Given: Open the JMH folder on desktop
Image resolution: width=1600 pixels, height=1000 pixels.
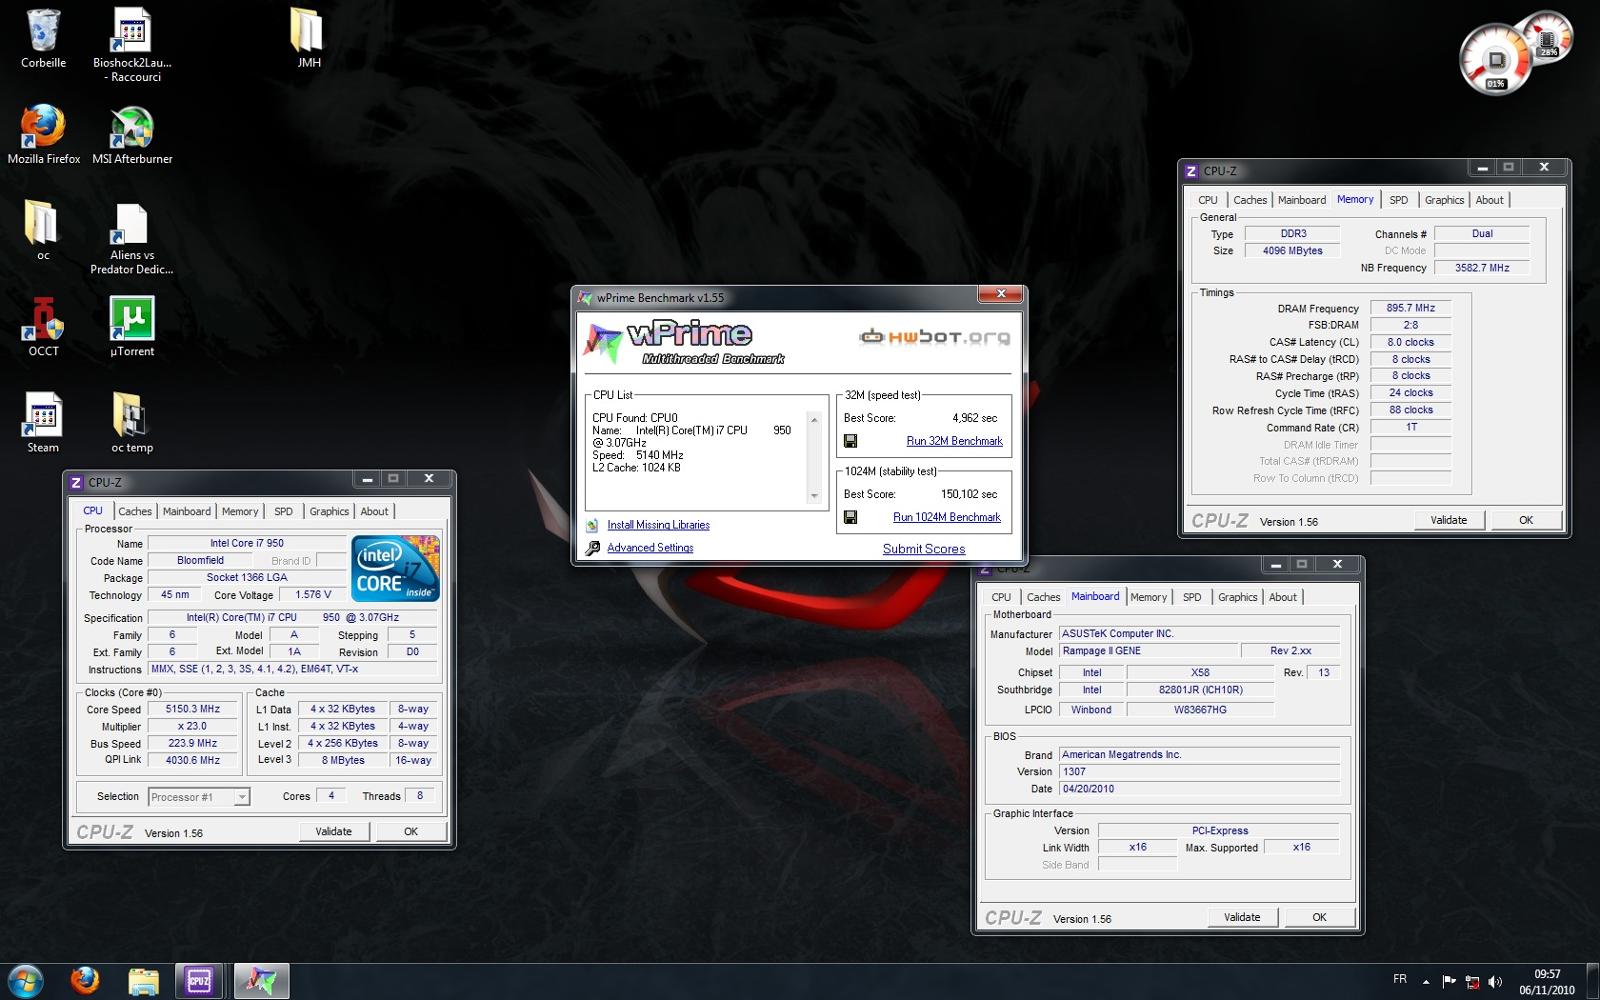Looking at the screenshot, I should click(x=307, y=30).
